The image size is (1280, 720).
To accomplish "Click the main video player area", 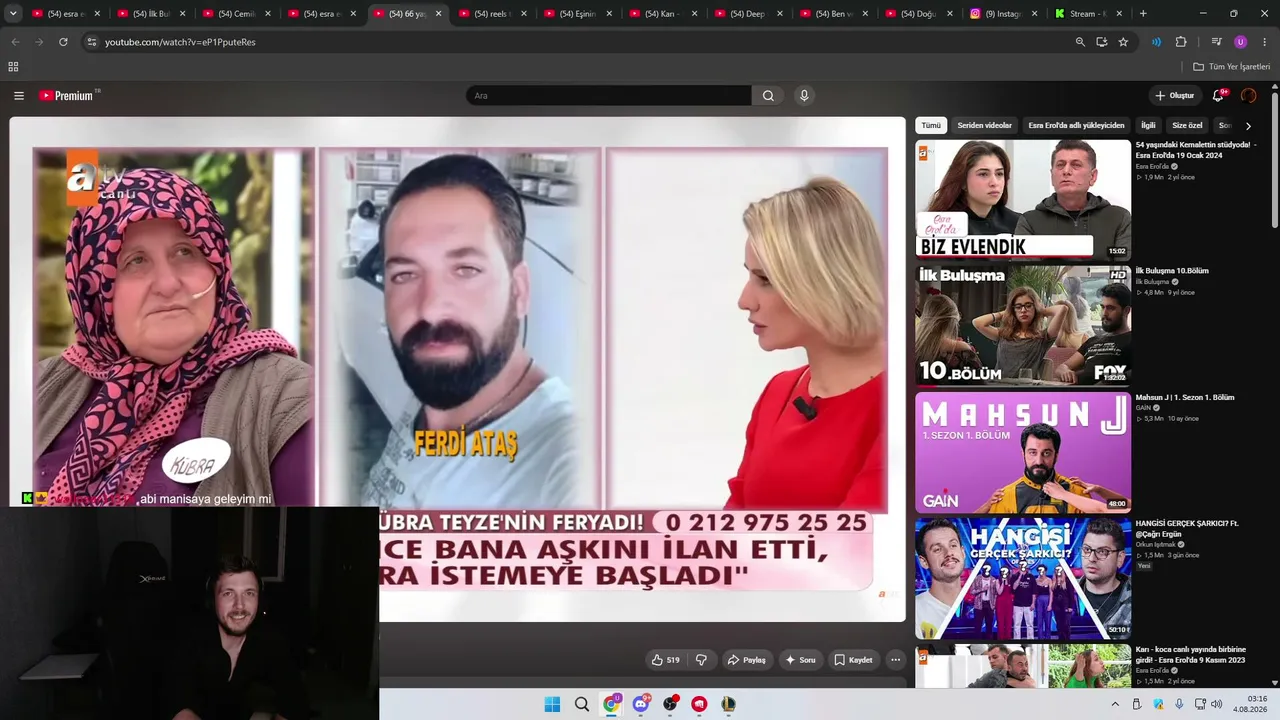I will [x=458, y=369].
